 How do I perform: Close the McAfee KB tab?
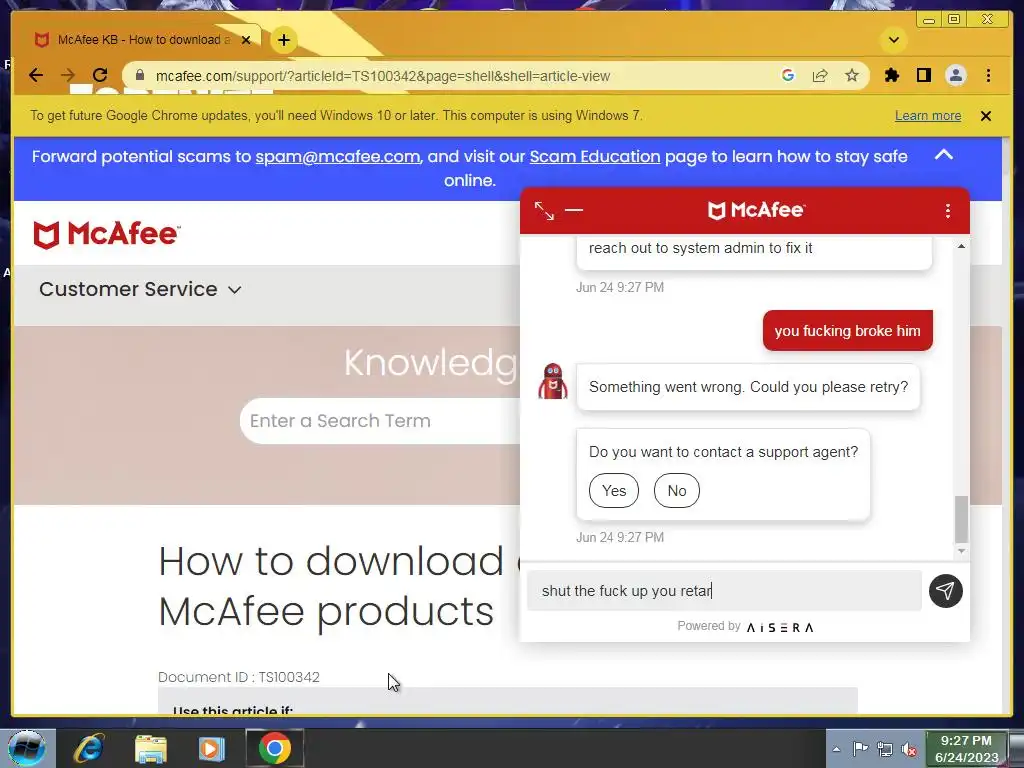click(x=246, y=40)
